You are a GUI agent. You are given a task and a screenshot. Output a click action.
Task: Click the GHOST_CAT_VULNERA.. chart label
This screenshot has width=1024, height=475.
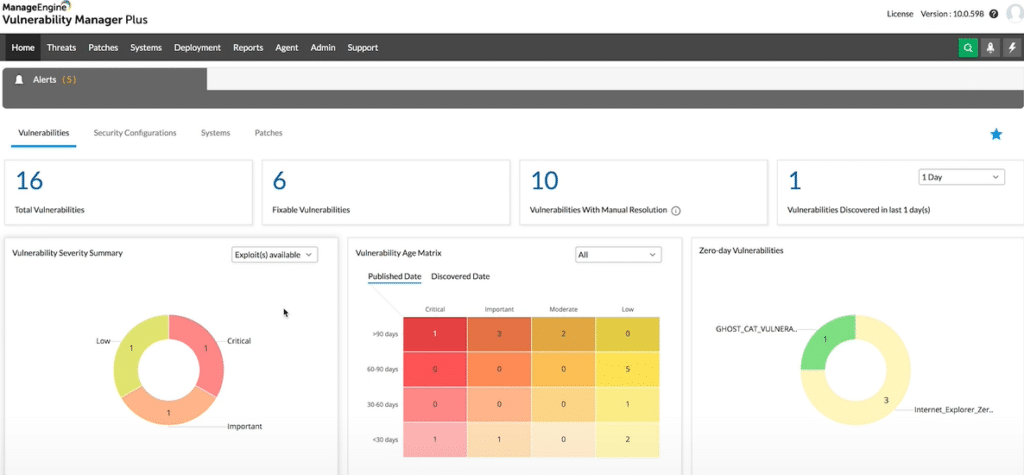point(756,329)
